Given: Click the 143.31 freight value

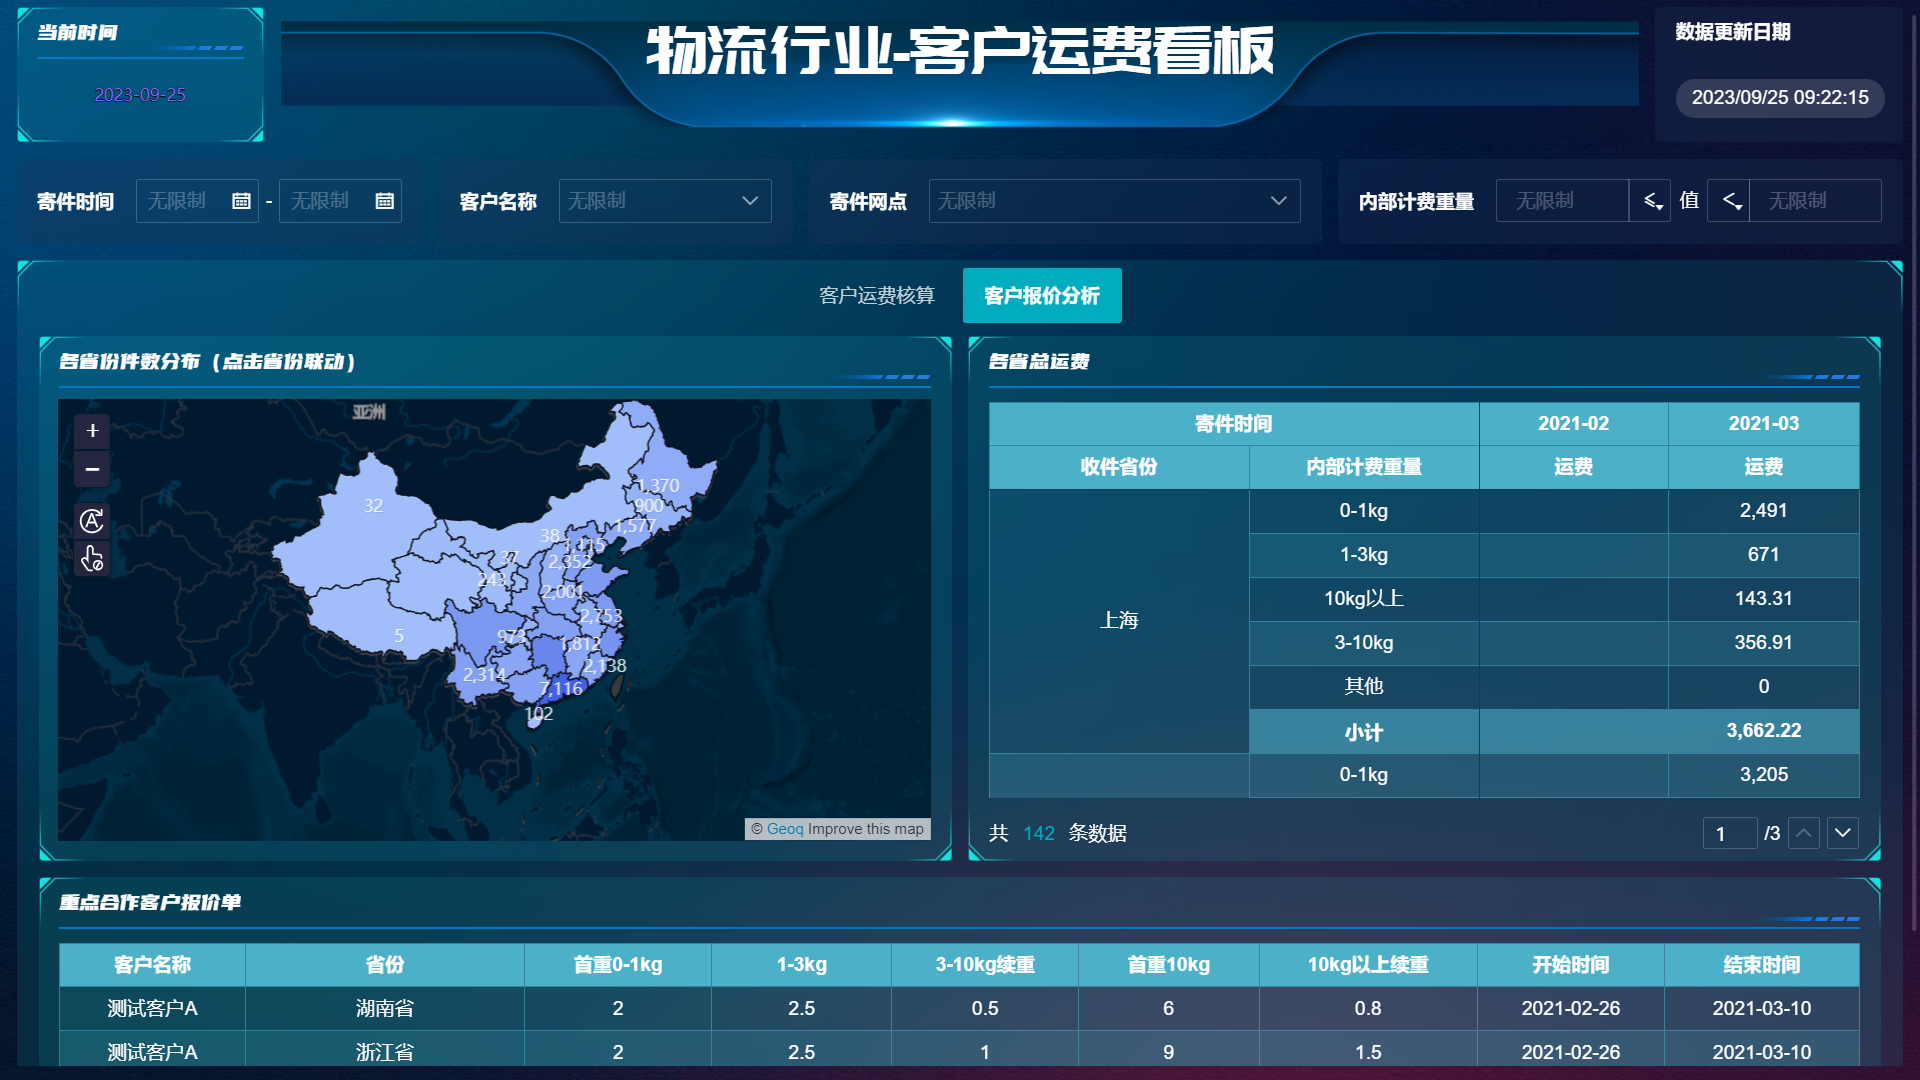Looking at the screenshot, I should pos(1764,599).
